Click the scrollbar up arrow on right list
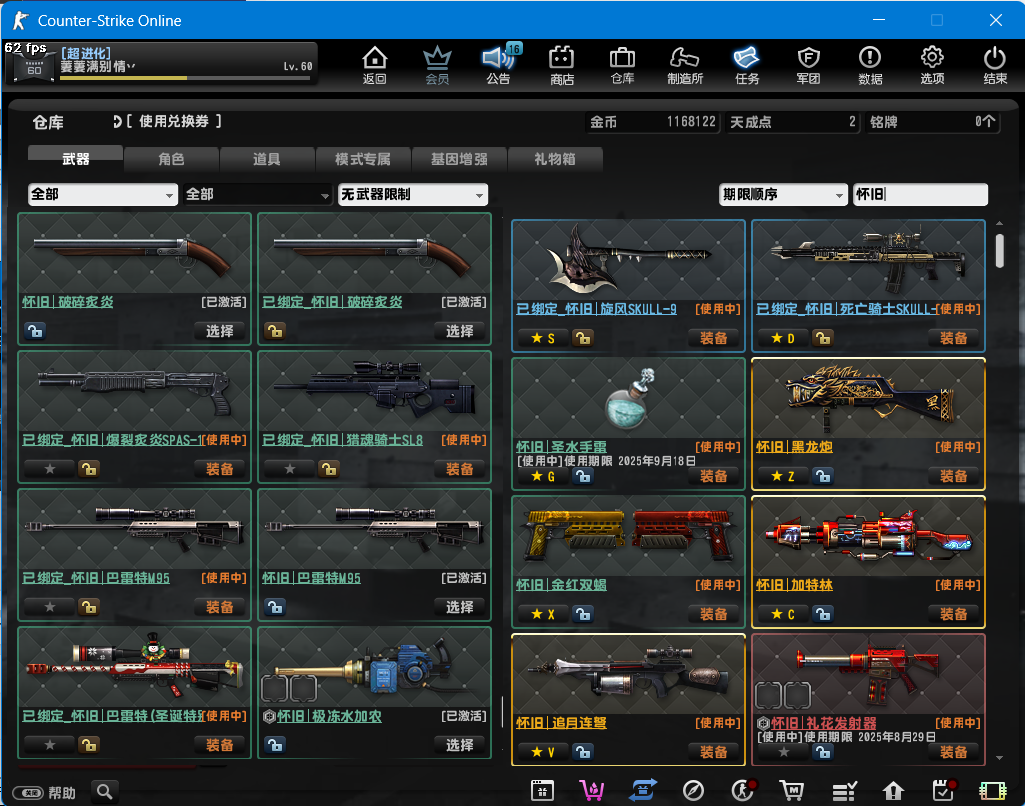This screenshot has width=1025, height=806. point(999,224)
